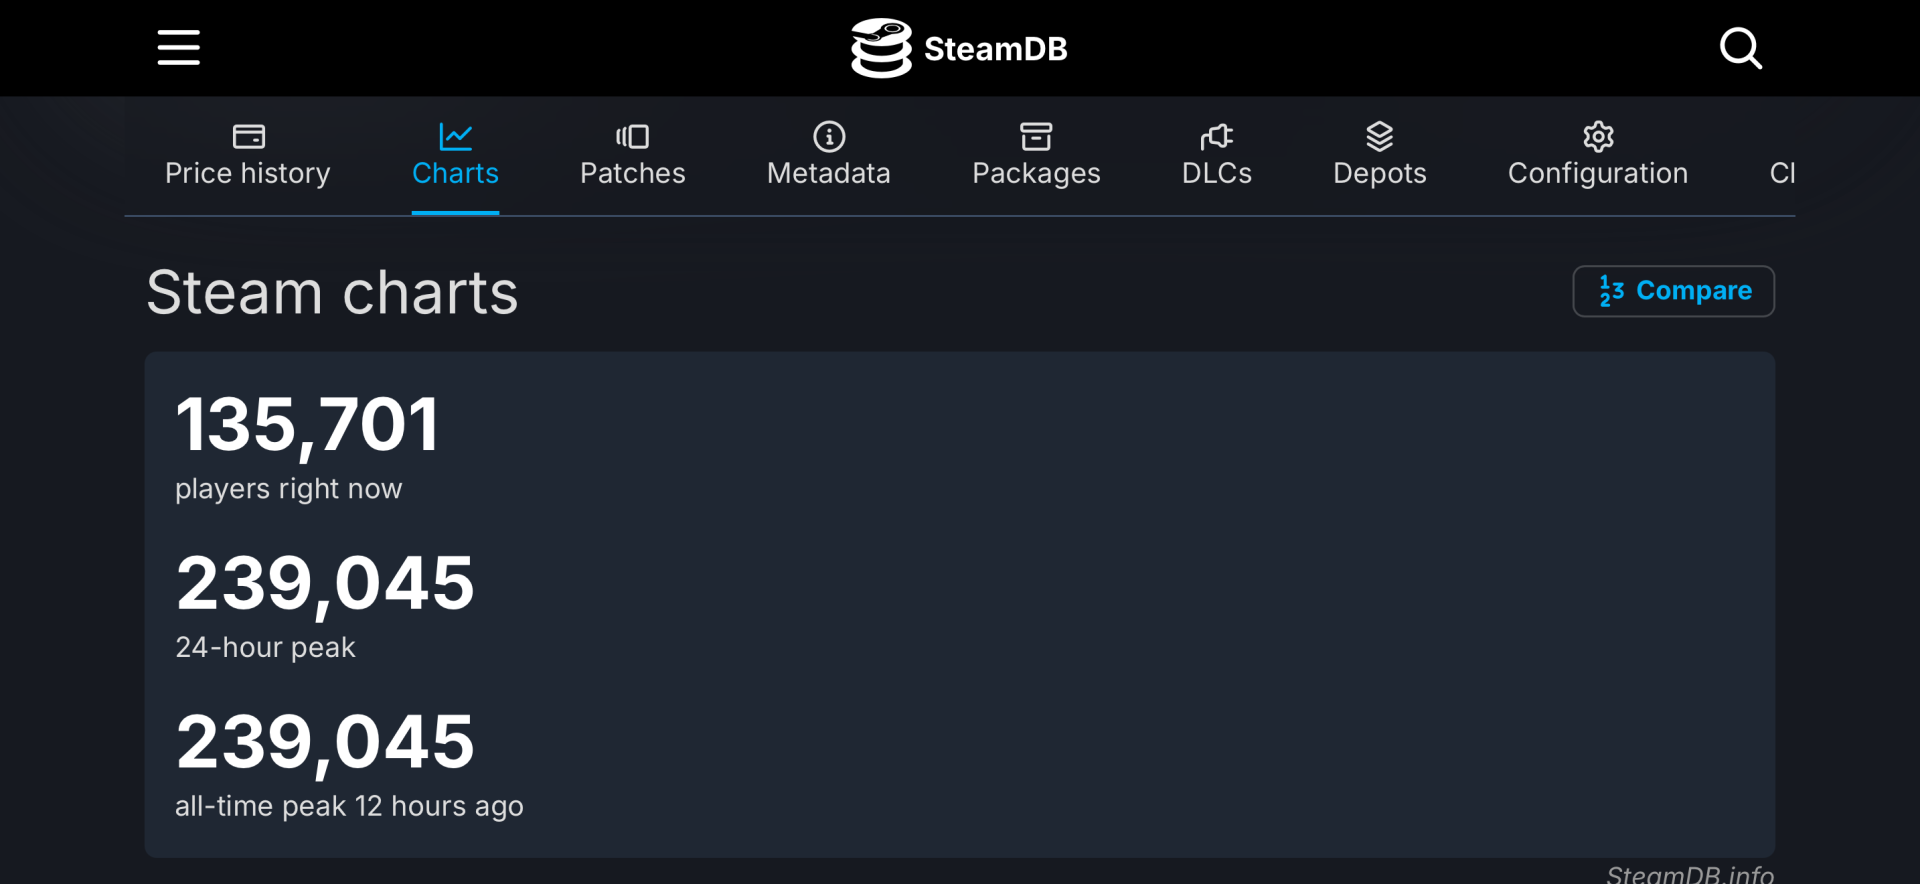Open the Configuration tab

[x=1598, y=174]
